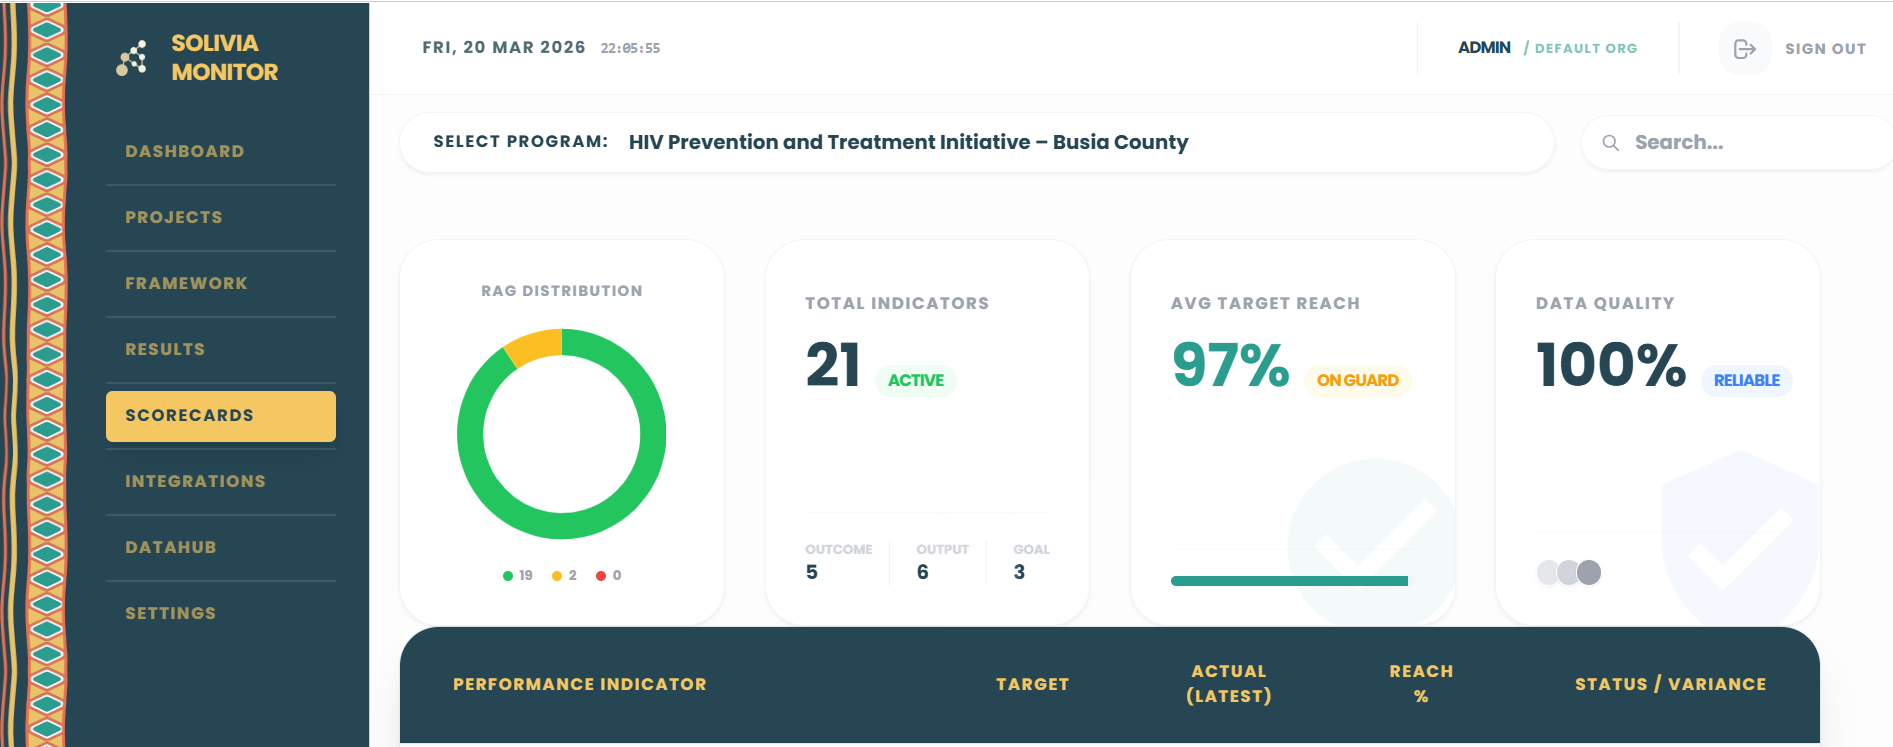Click the Active status badge
The width and height of the screenshot is (1893, 747).
pyautogui.click(x=916, y=381)
